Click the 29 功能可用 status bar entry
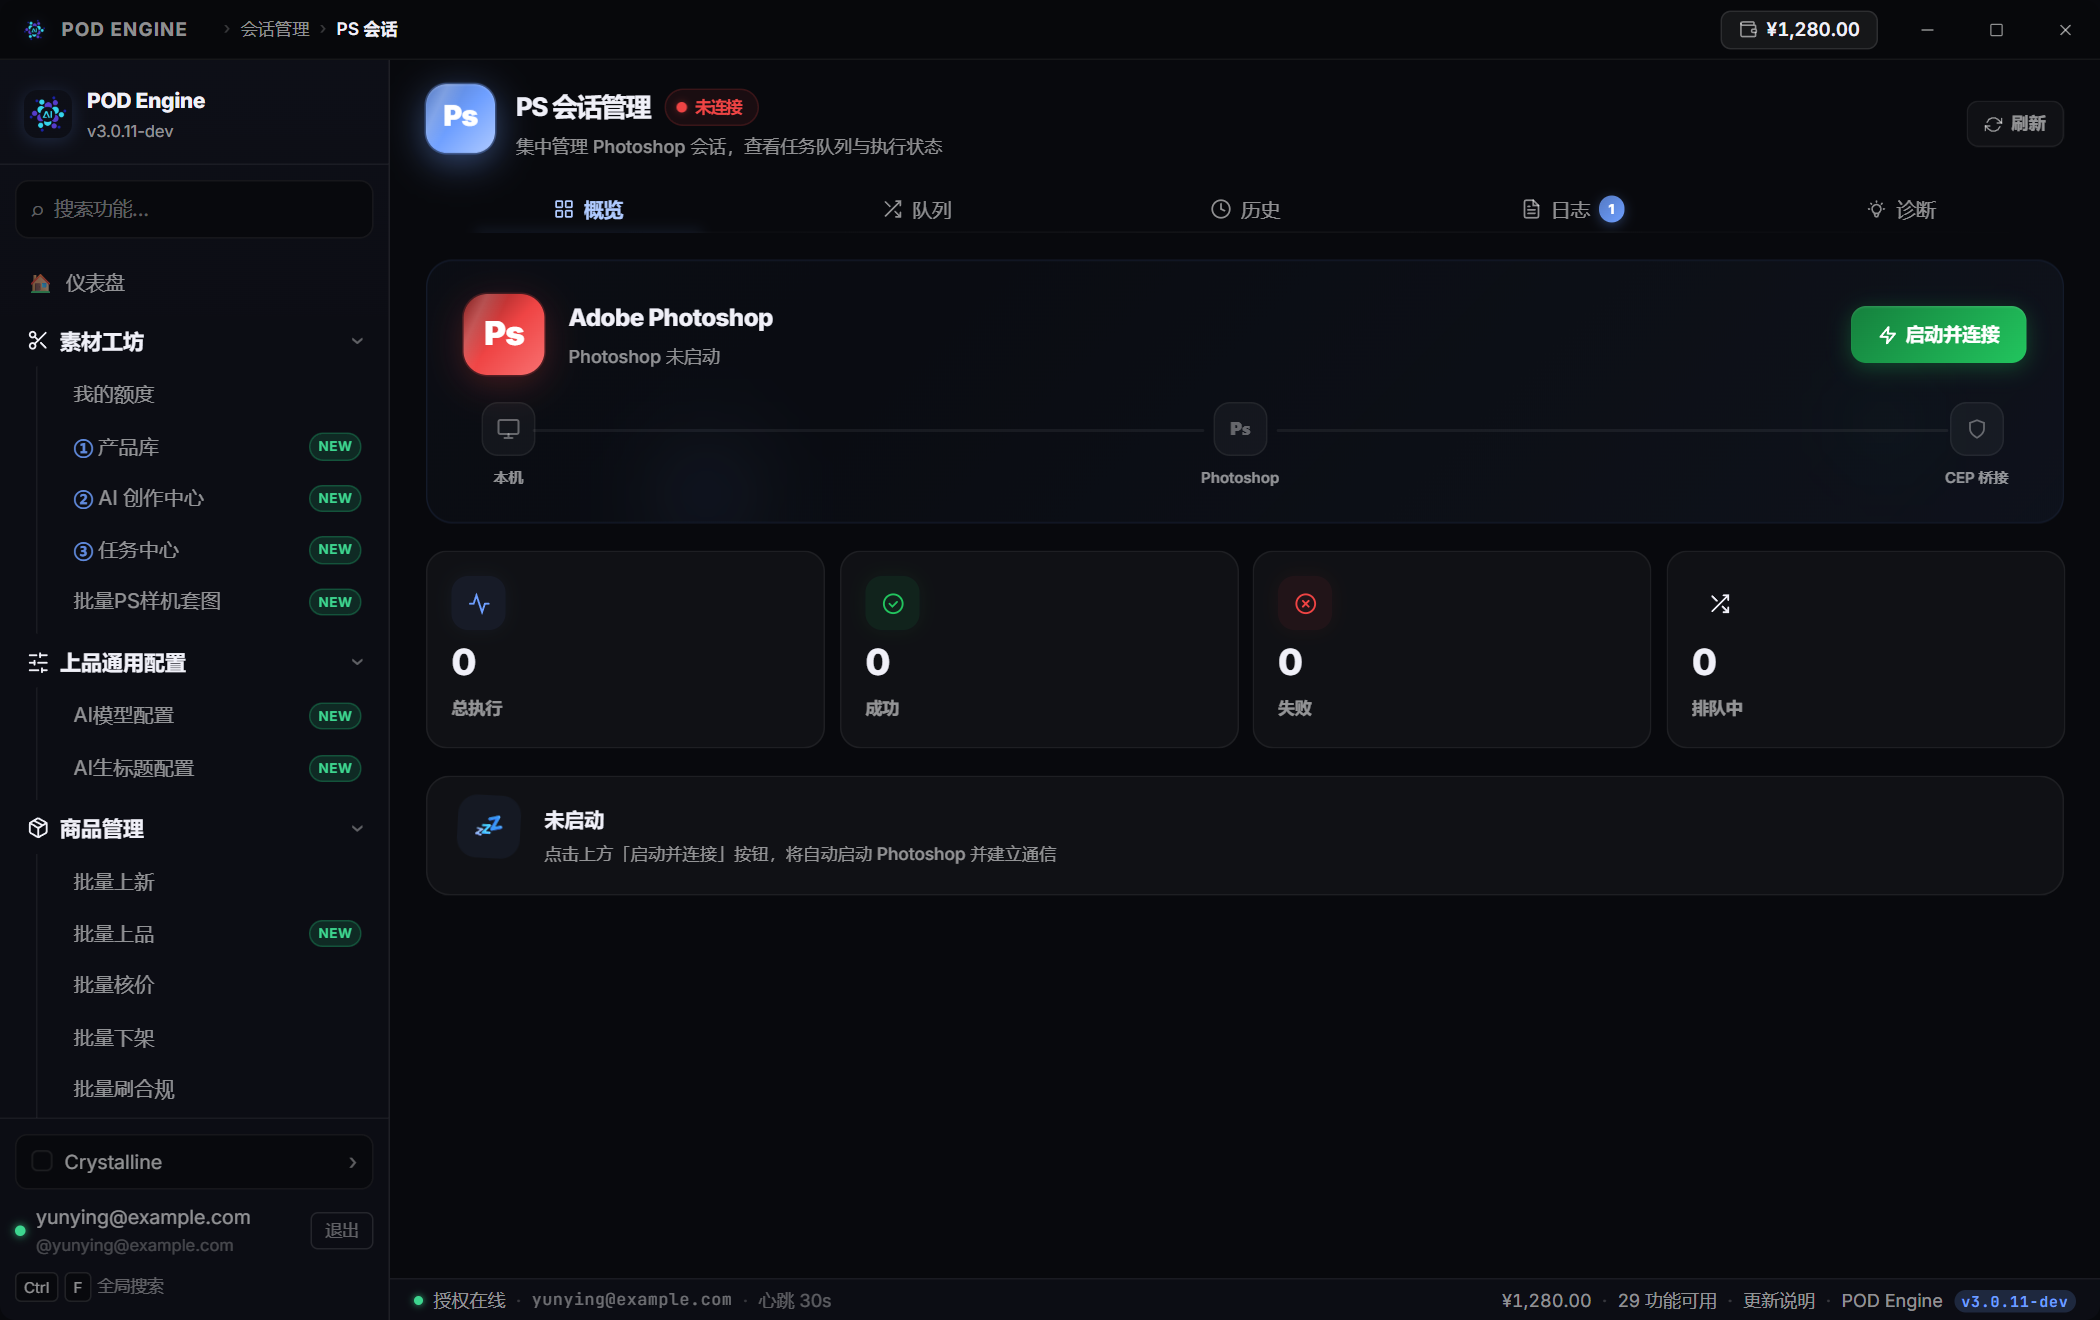 [1667, 1300]
